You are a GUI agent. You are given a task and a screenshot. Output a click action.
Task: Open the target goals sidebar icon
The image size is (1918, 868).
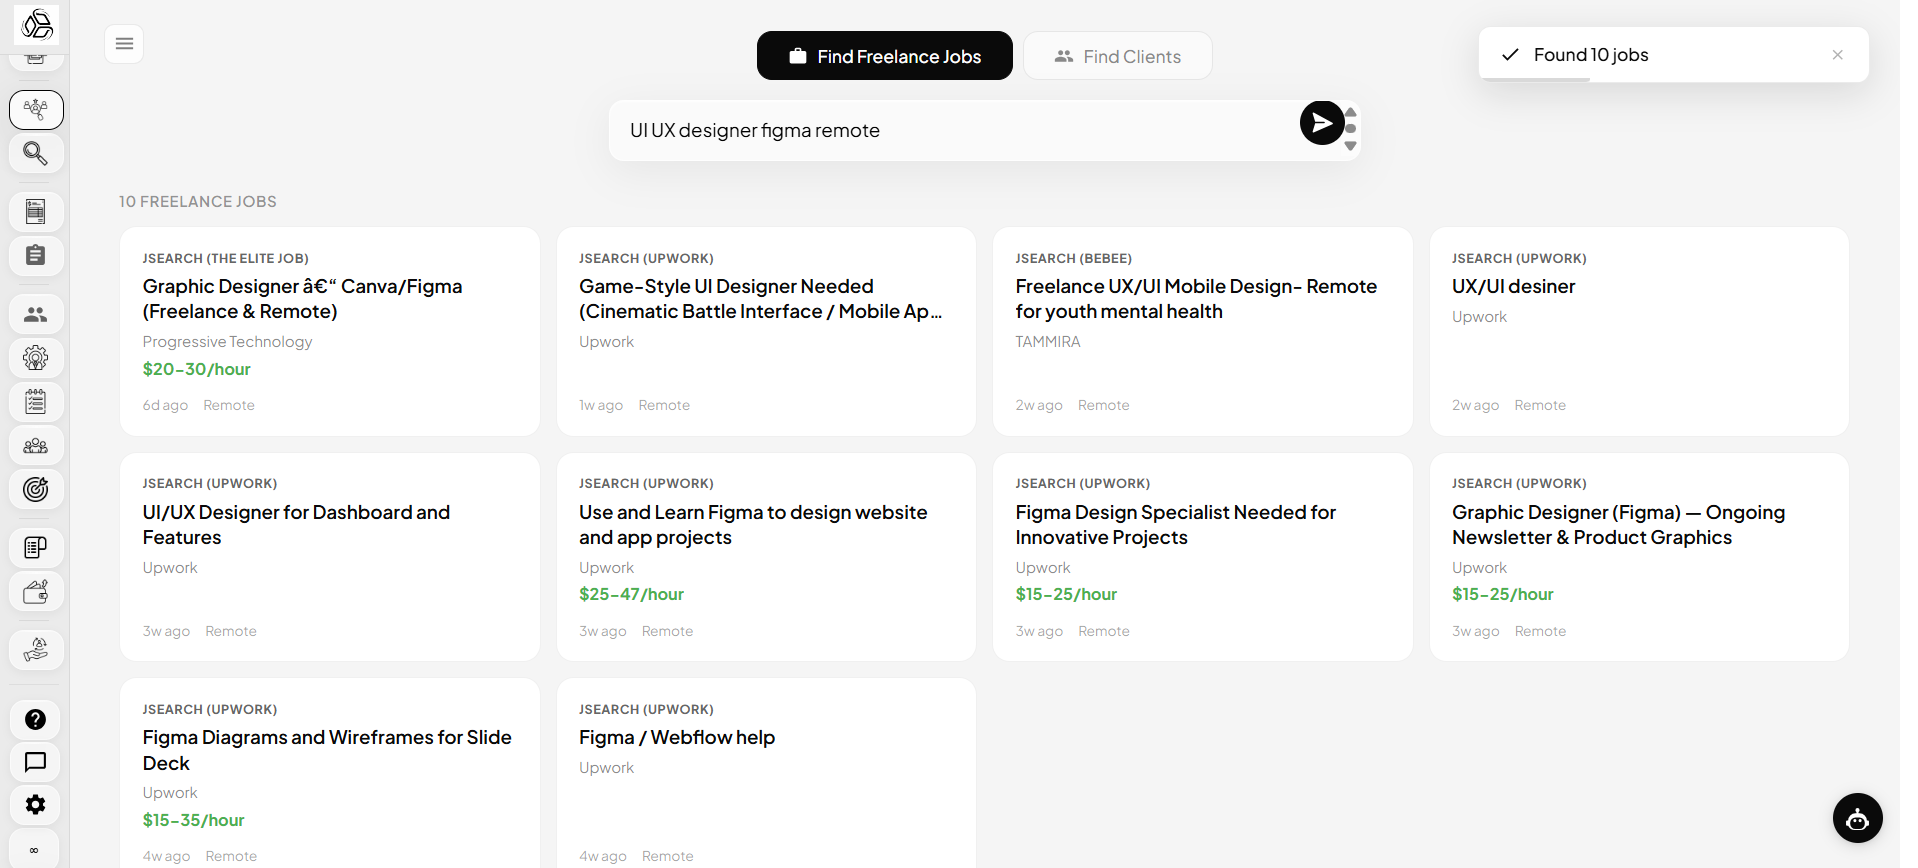(36, 489)
